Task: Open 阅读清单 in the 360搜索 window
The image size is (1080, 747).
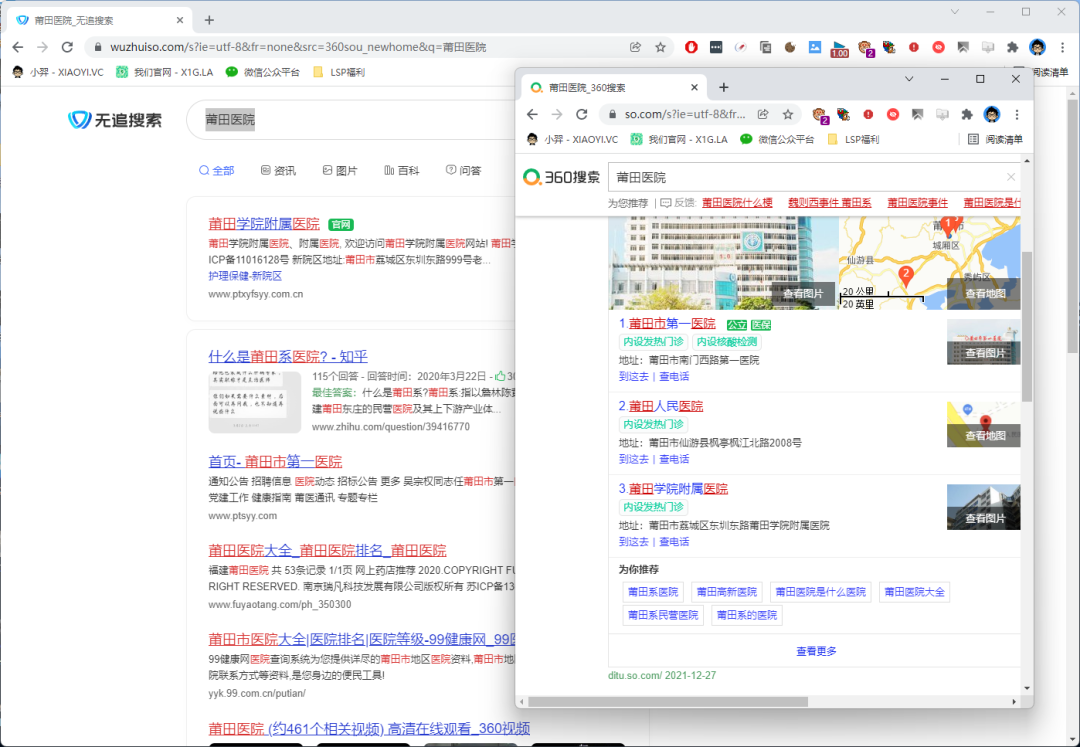Action: 995,139
